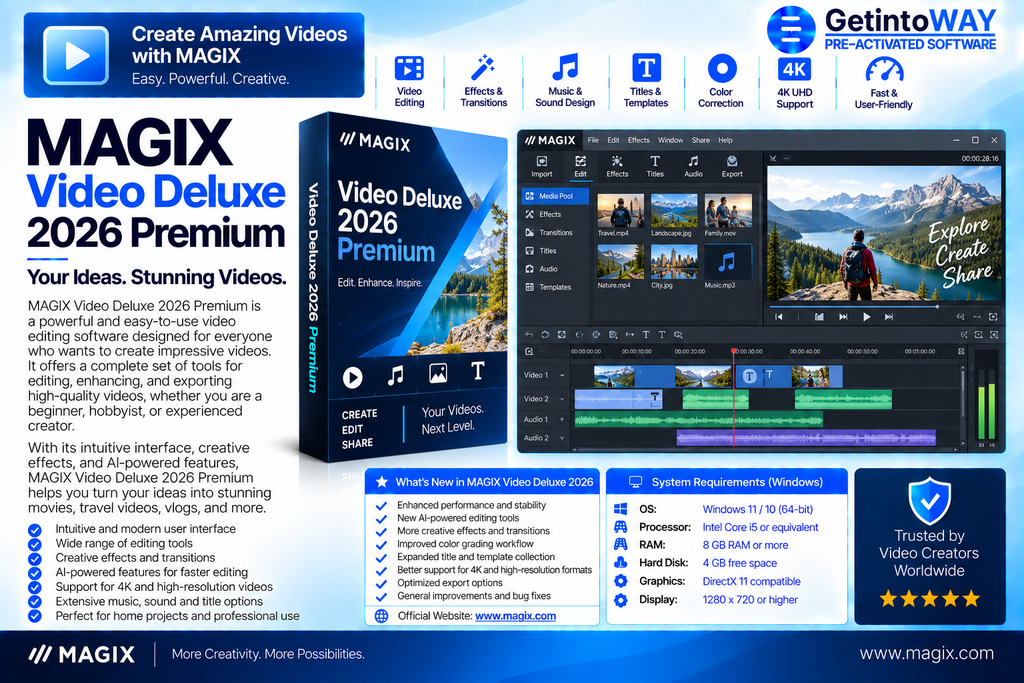Select the City.jpg thumbnail
Viewport: 1024px width, 683px height.
tap(674, 262)
